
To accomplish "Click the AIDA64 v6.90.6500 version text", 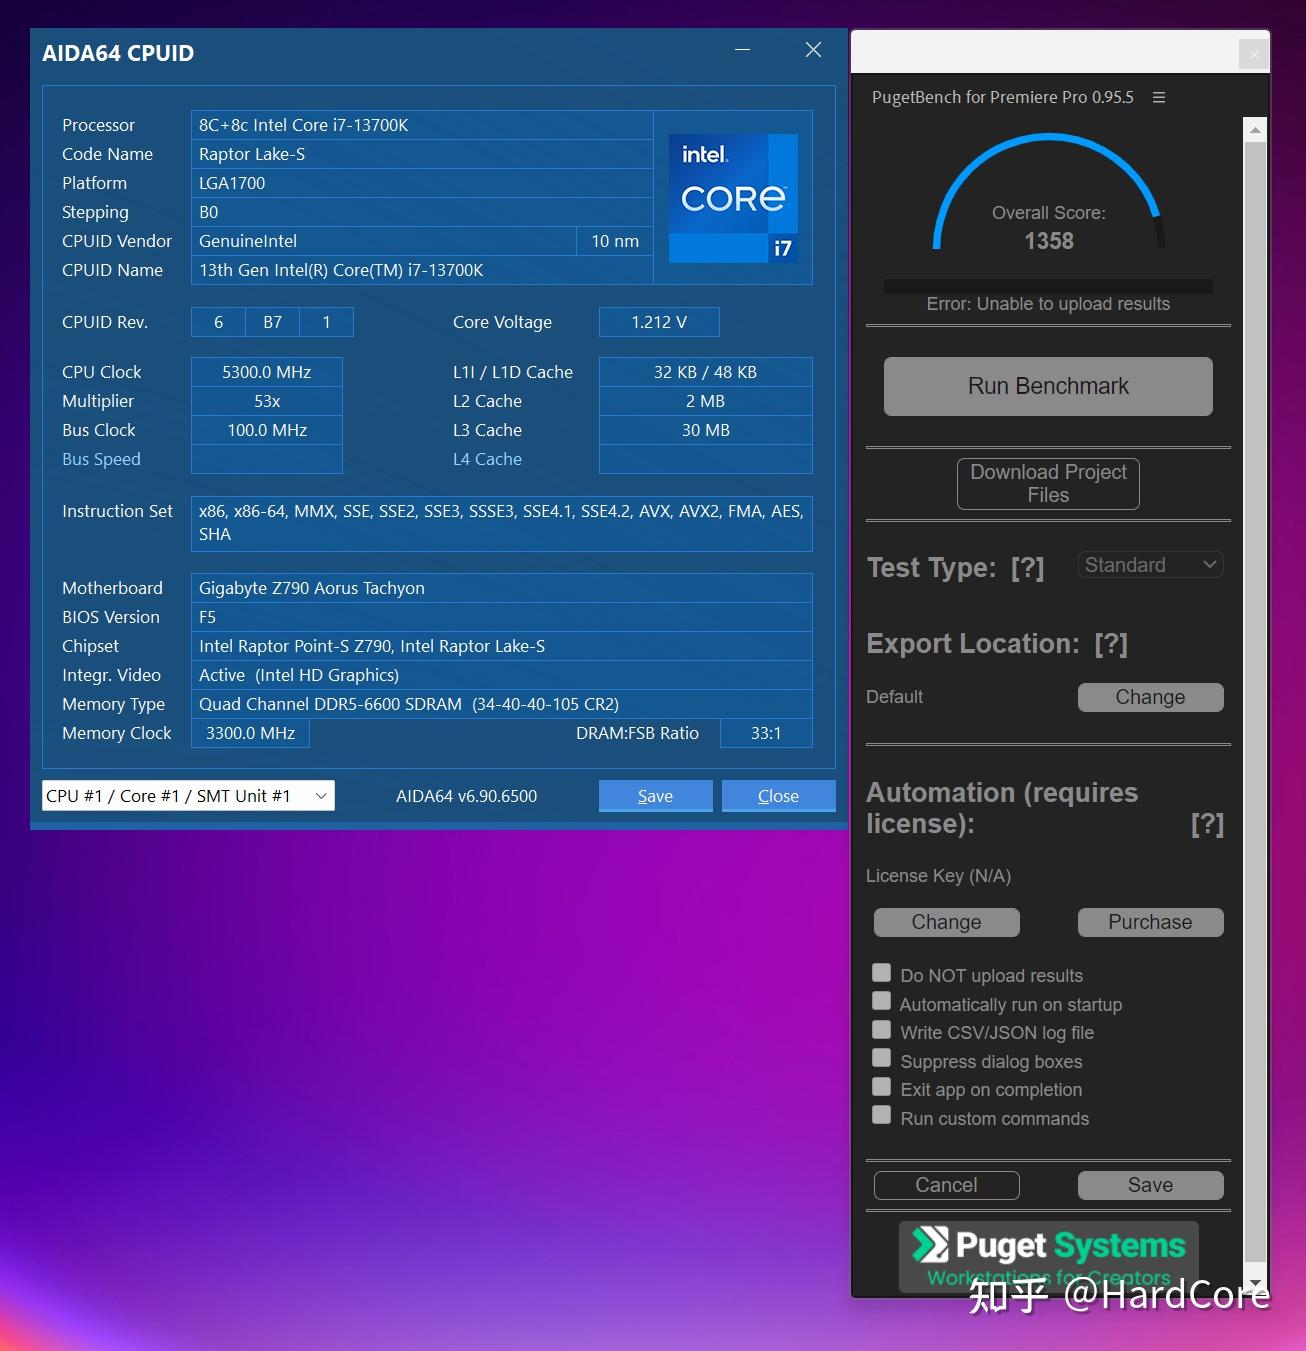I will pyautogui.click(x=466, y=796).
